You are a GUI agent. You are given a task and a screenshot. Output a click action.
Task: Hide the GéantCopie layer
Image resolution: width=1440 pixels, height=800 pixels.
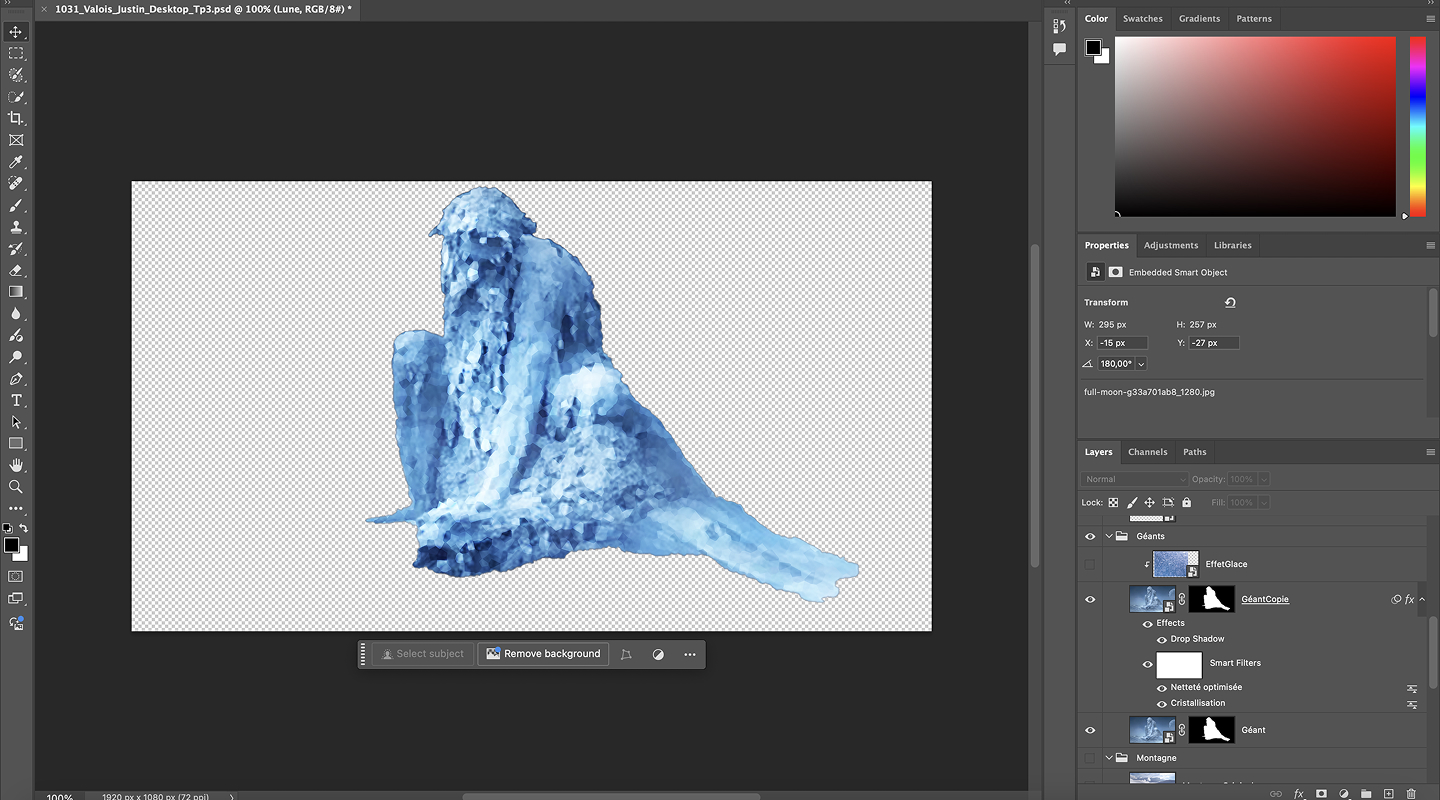point(1090,599)
